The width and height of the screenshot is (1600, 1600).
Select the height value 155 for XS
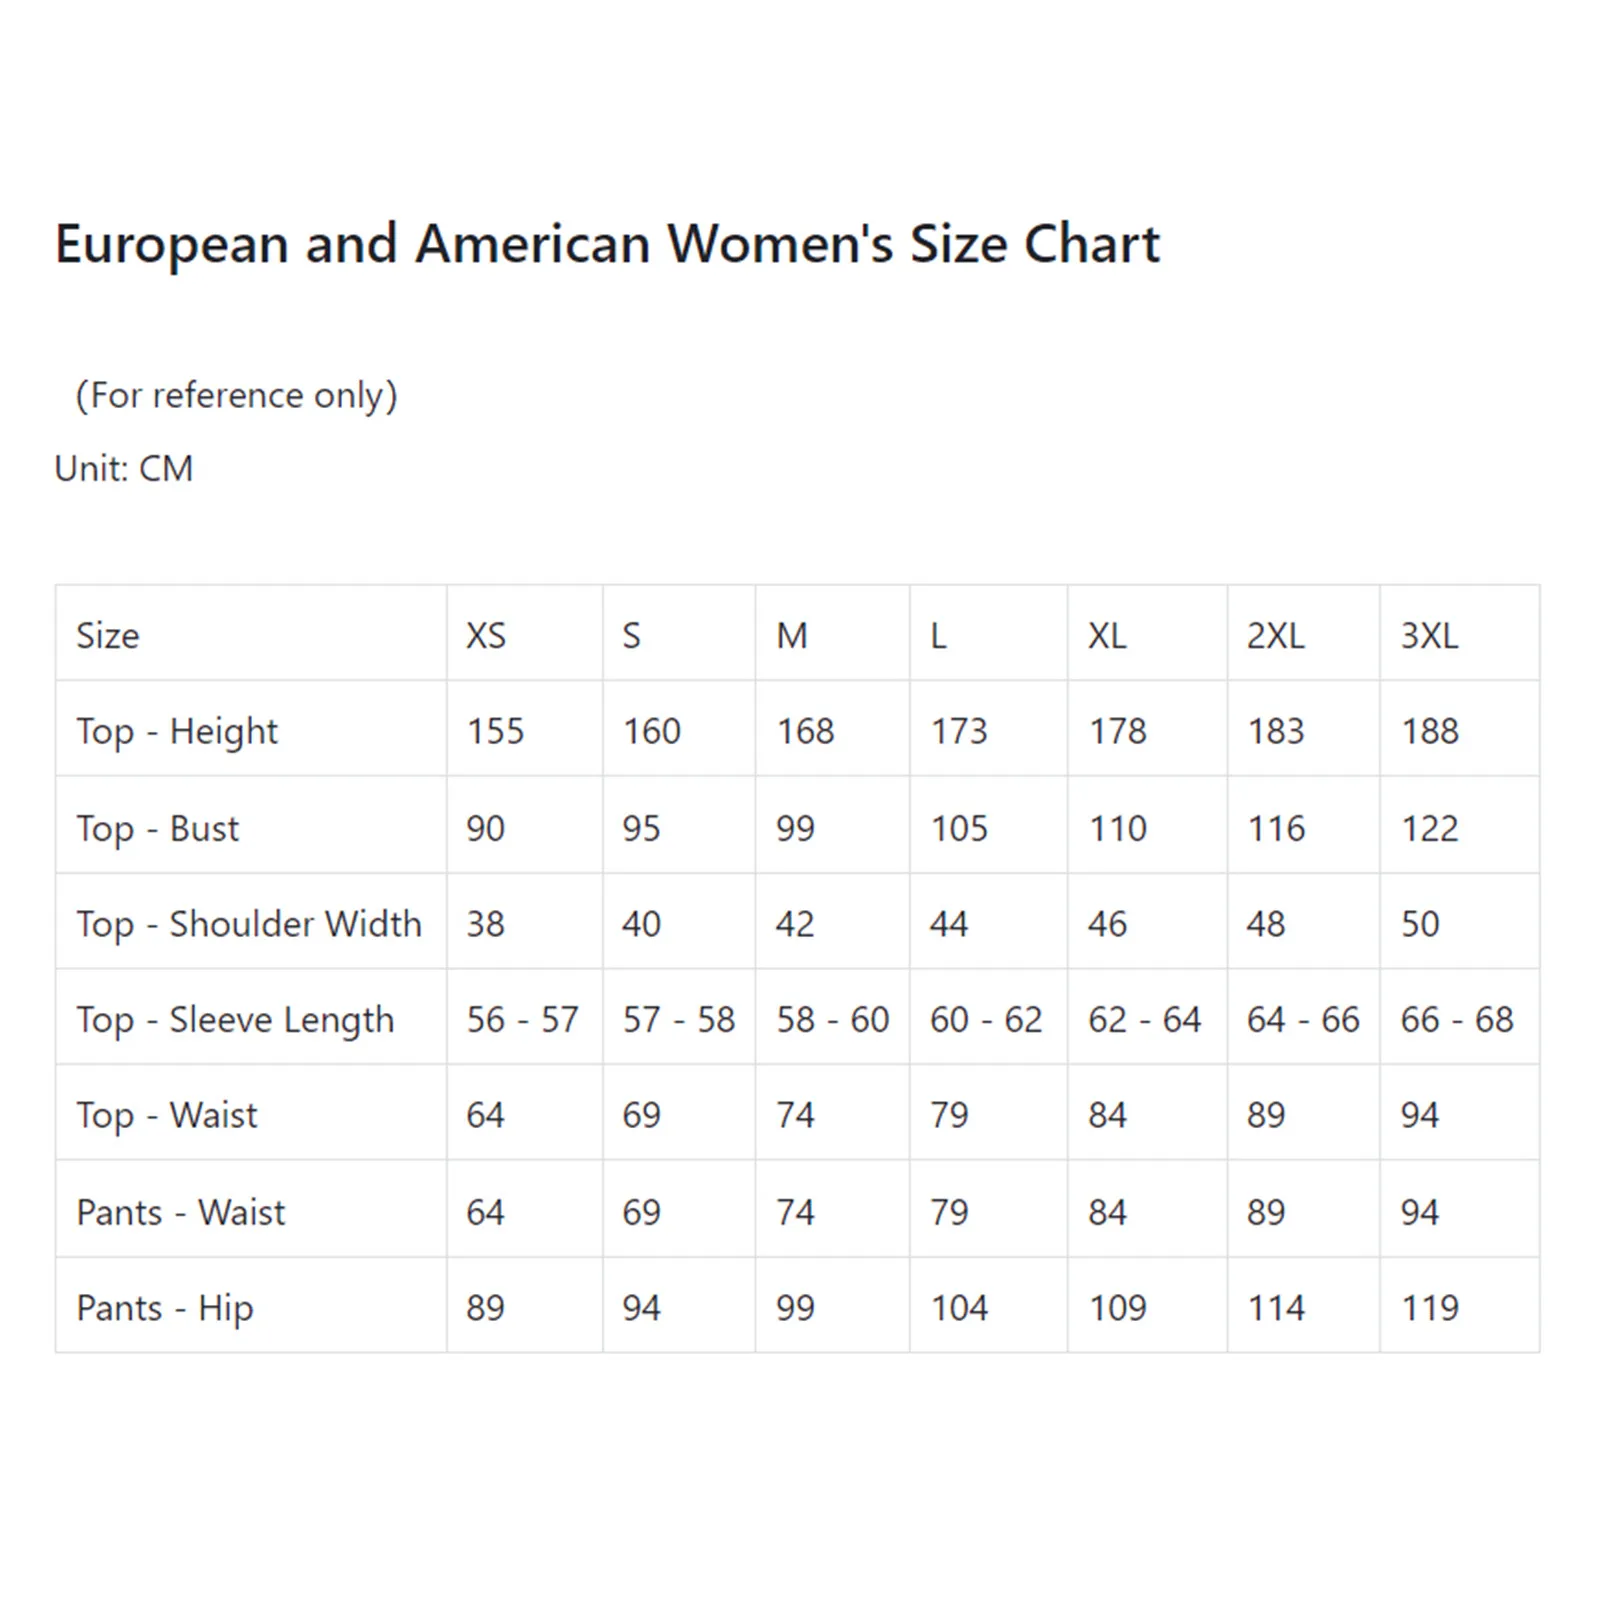click(495, 732)
